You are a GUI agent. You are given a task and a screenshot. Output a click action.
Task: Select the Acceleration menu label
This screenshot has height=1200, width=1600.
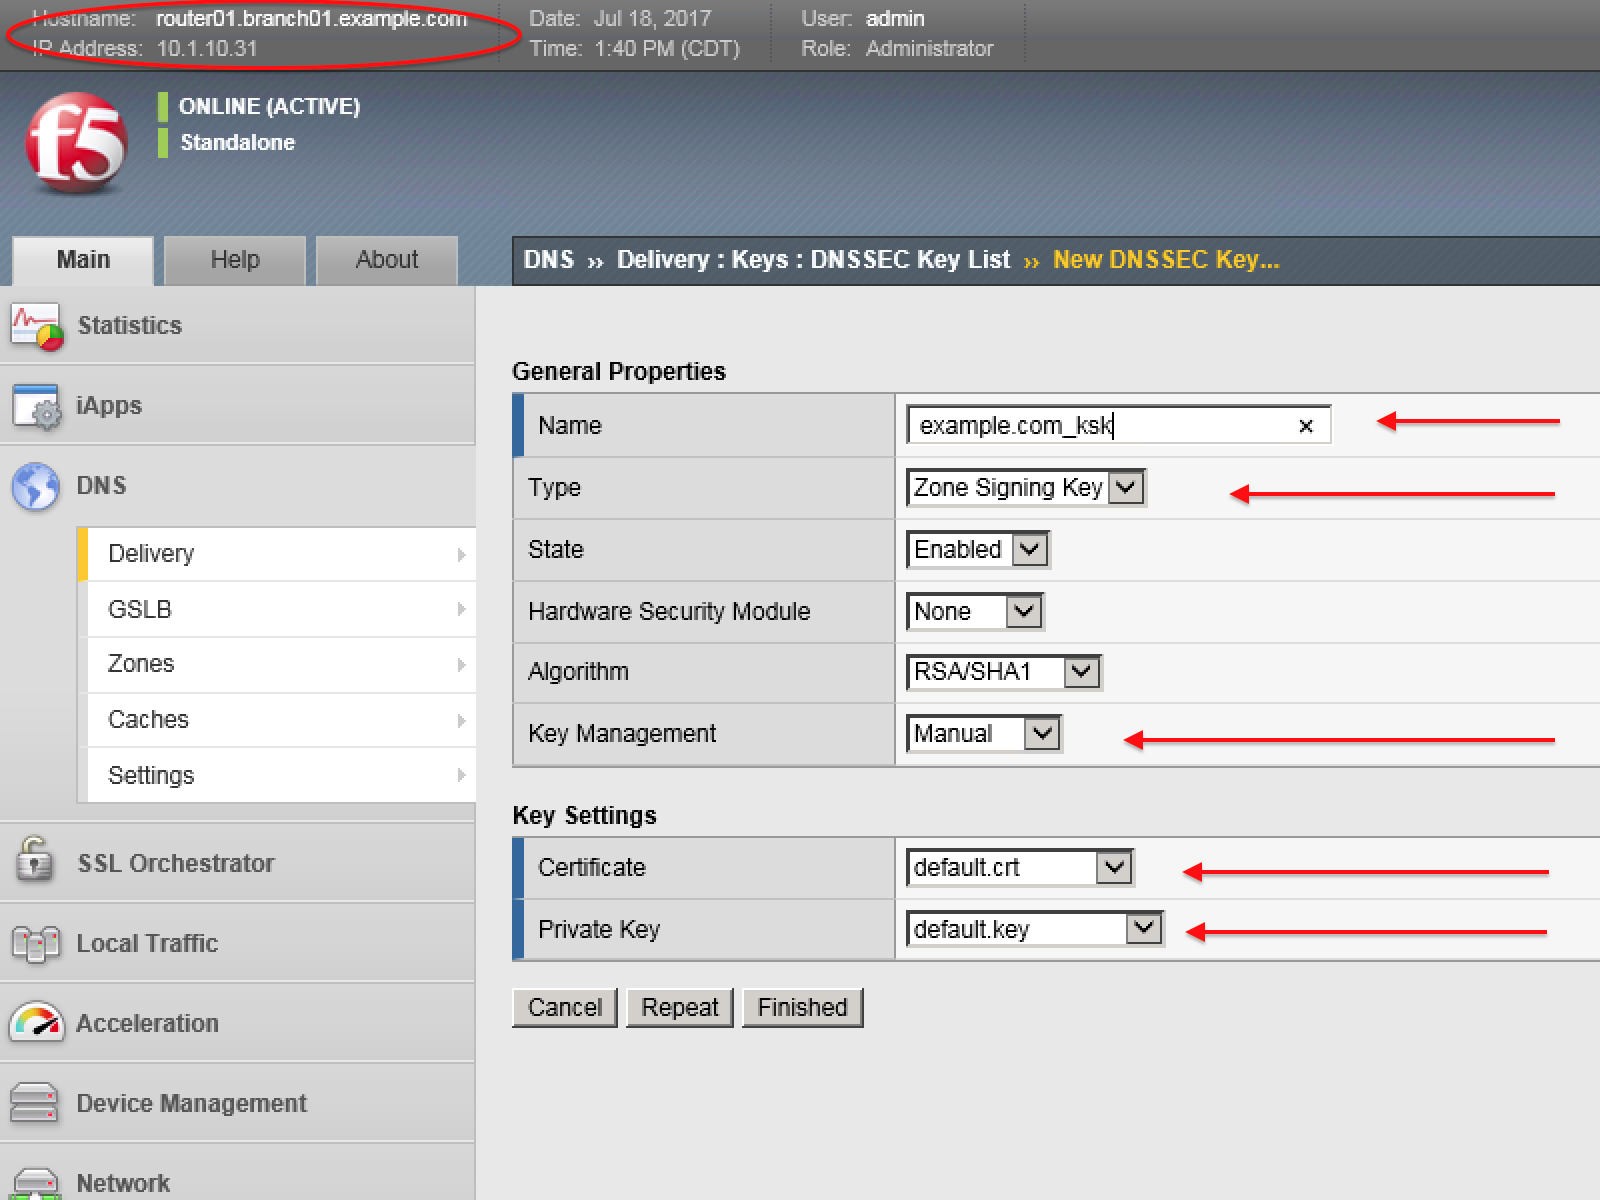pyautogui.click(x=147, y=1024)
